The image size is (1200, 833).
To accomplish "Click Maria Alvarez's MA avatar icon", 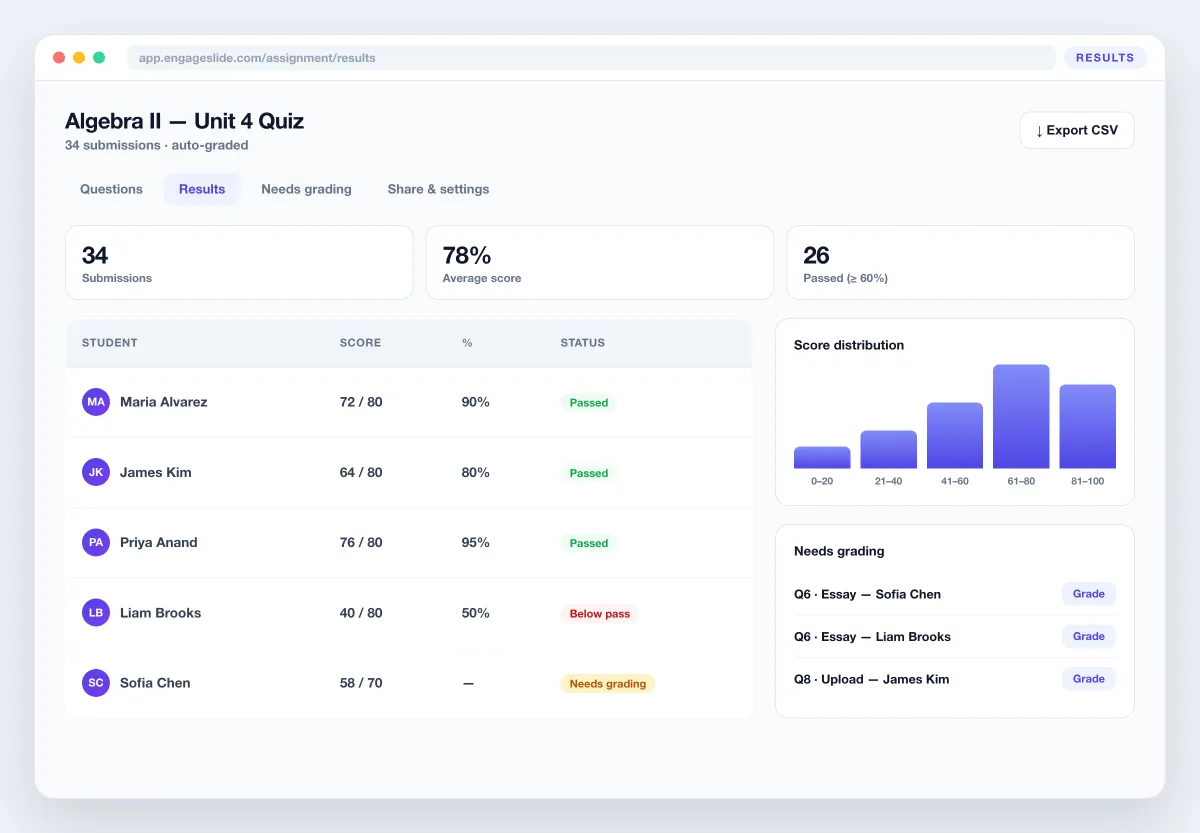I will [x=96, y=402].
